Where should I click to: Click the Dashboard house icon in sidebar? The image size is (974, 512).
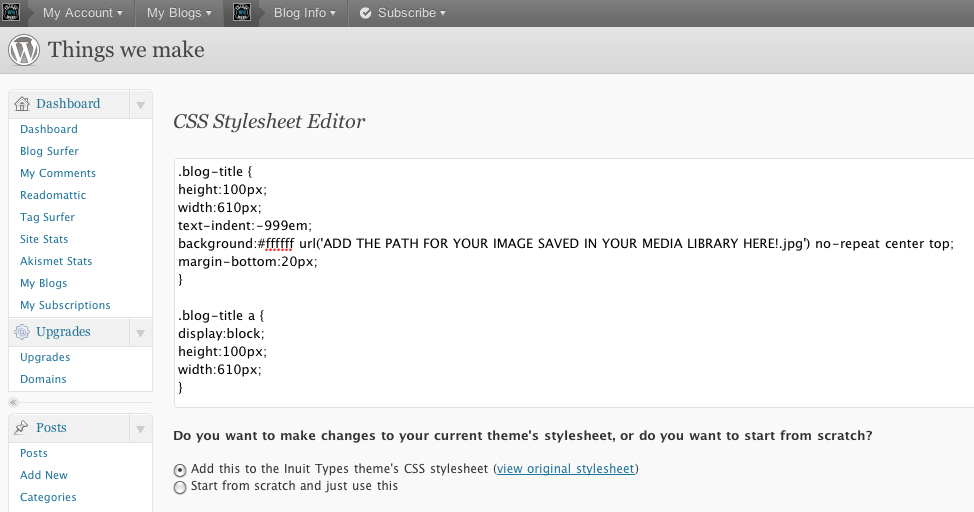pyautogui.click(x=22, y=104)
